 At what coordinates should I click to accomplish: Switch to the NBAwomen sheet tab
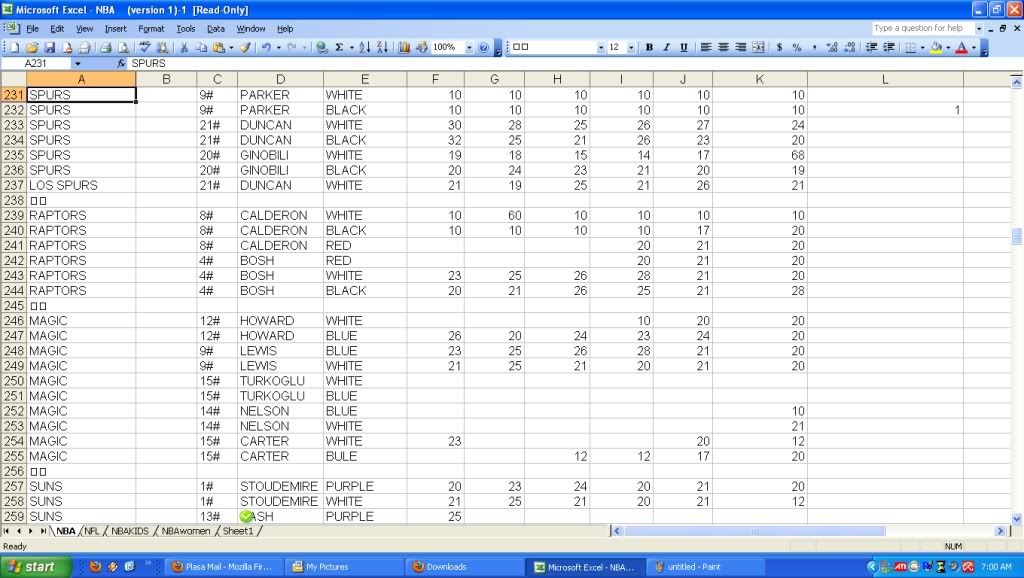(185, 531)
